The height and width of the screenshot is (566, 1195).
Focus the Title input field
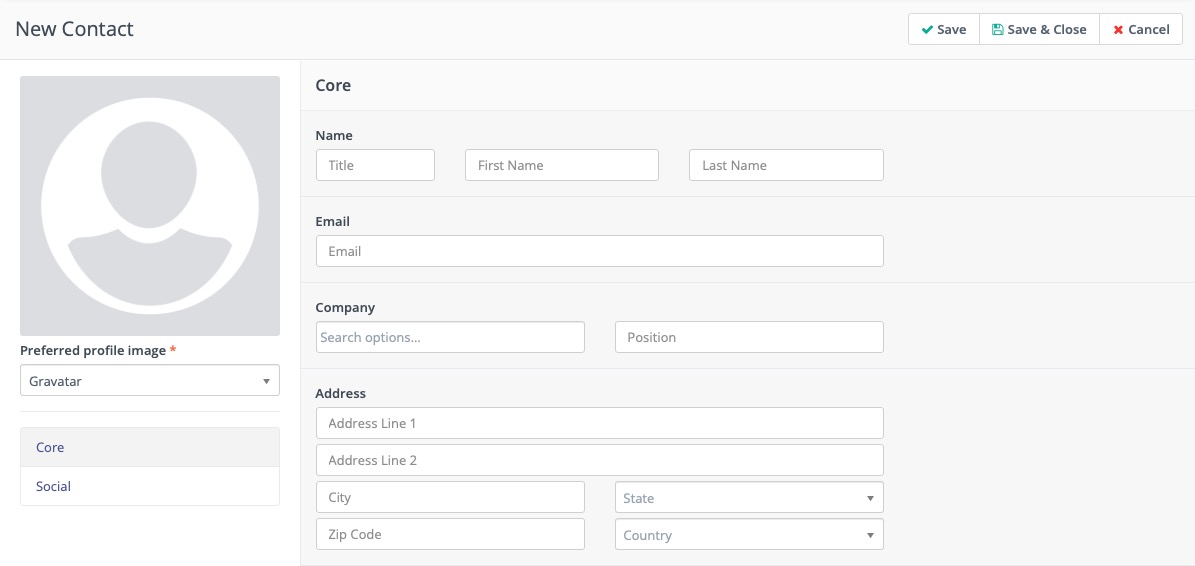(x=375, y=165)
